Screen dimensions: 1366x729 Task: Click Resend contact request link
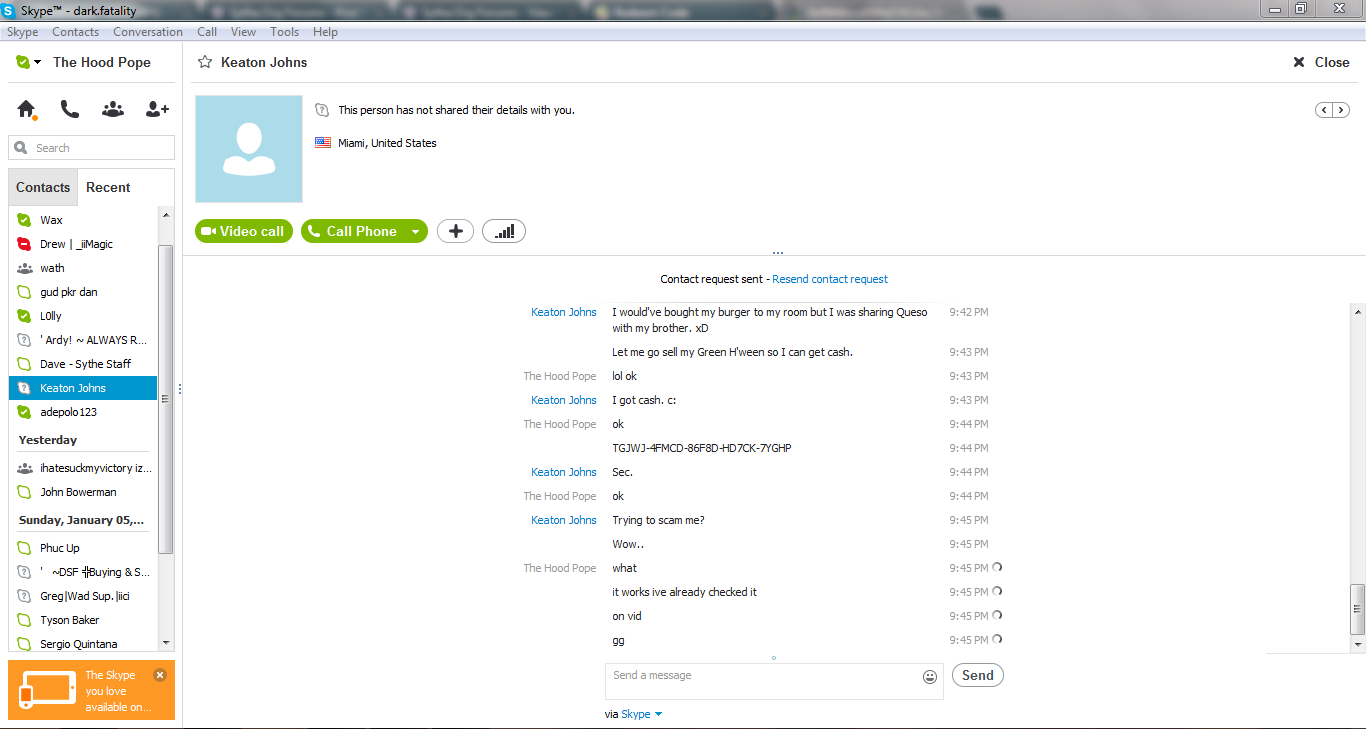tap(830, 279)
